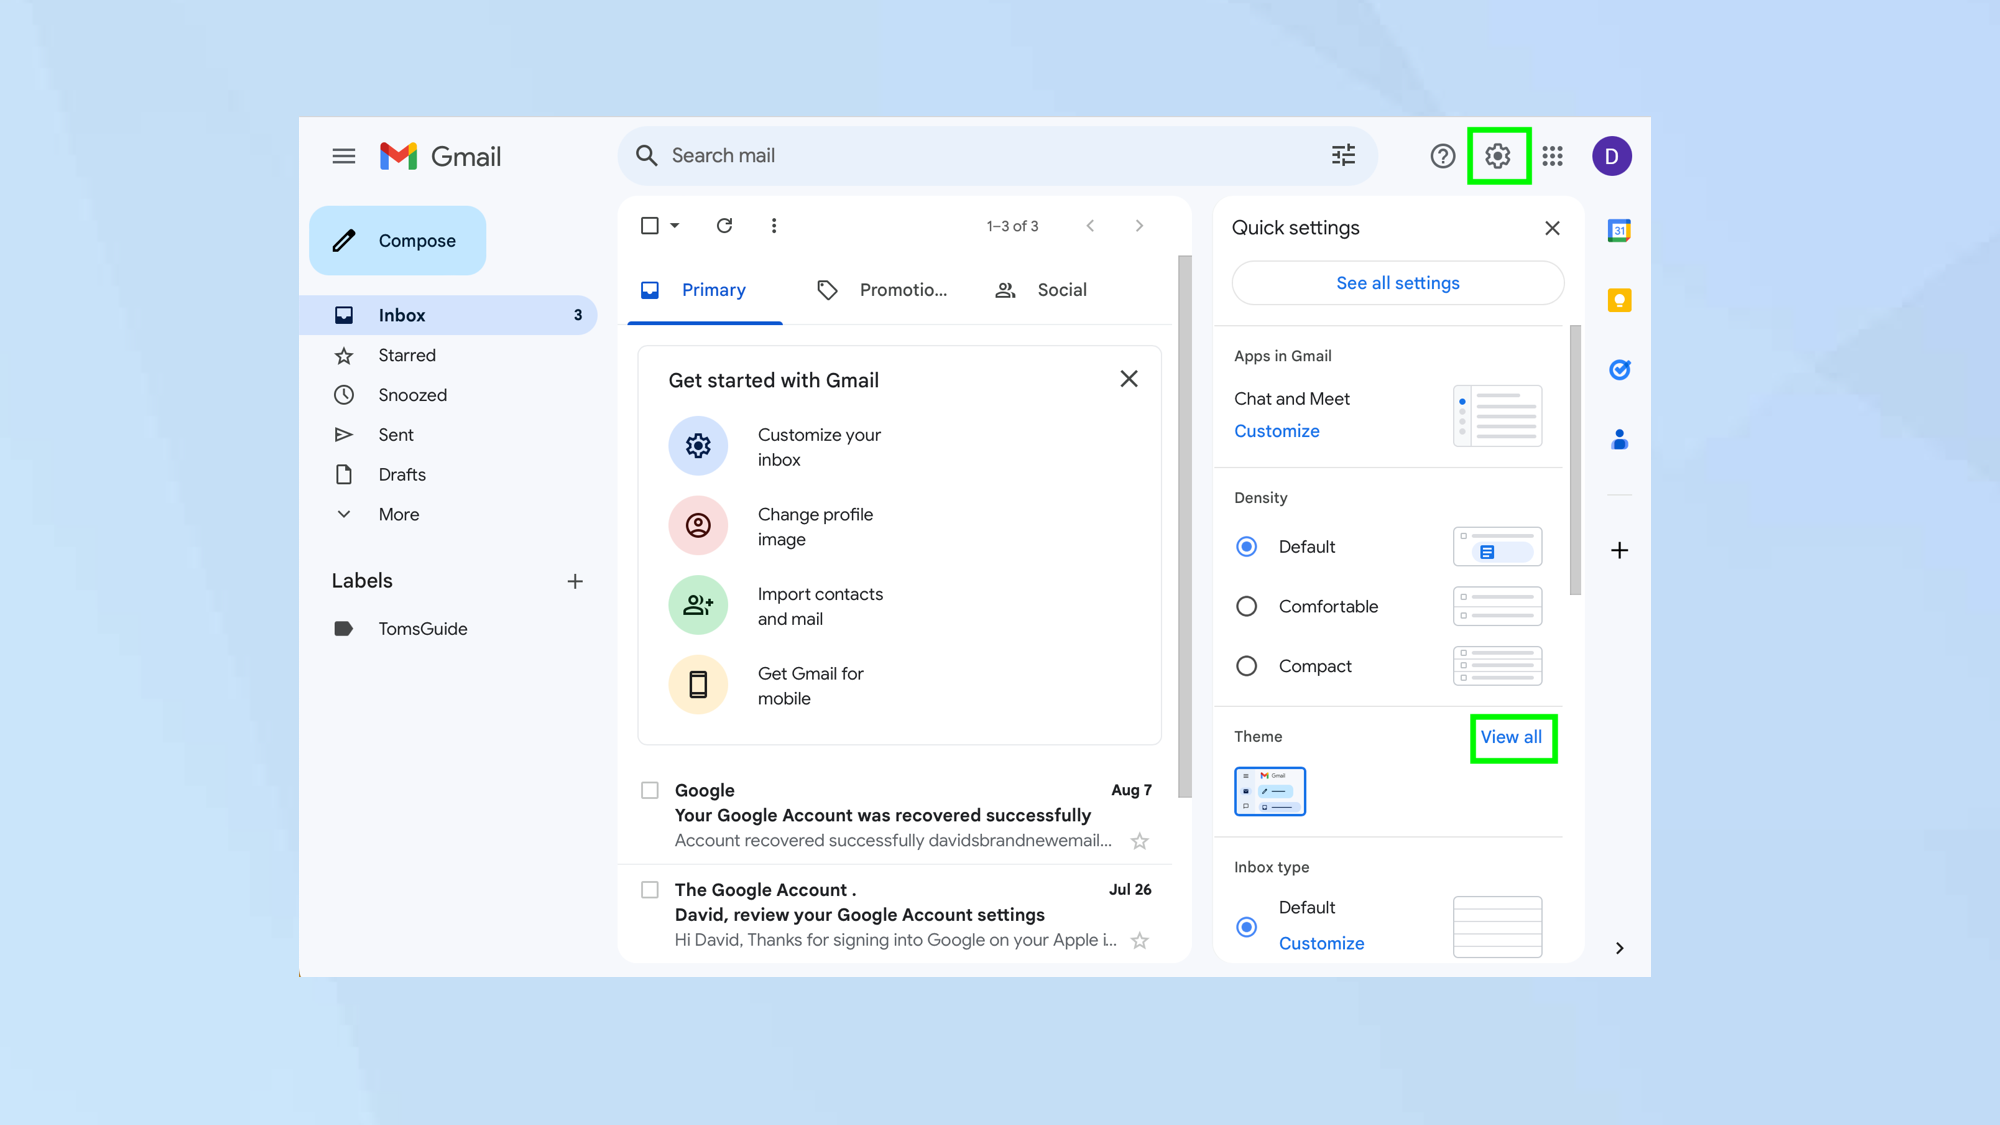
Task: Click the search mail input field icon
Action: coord(646,155)
